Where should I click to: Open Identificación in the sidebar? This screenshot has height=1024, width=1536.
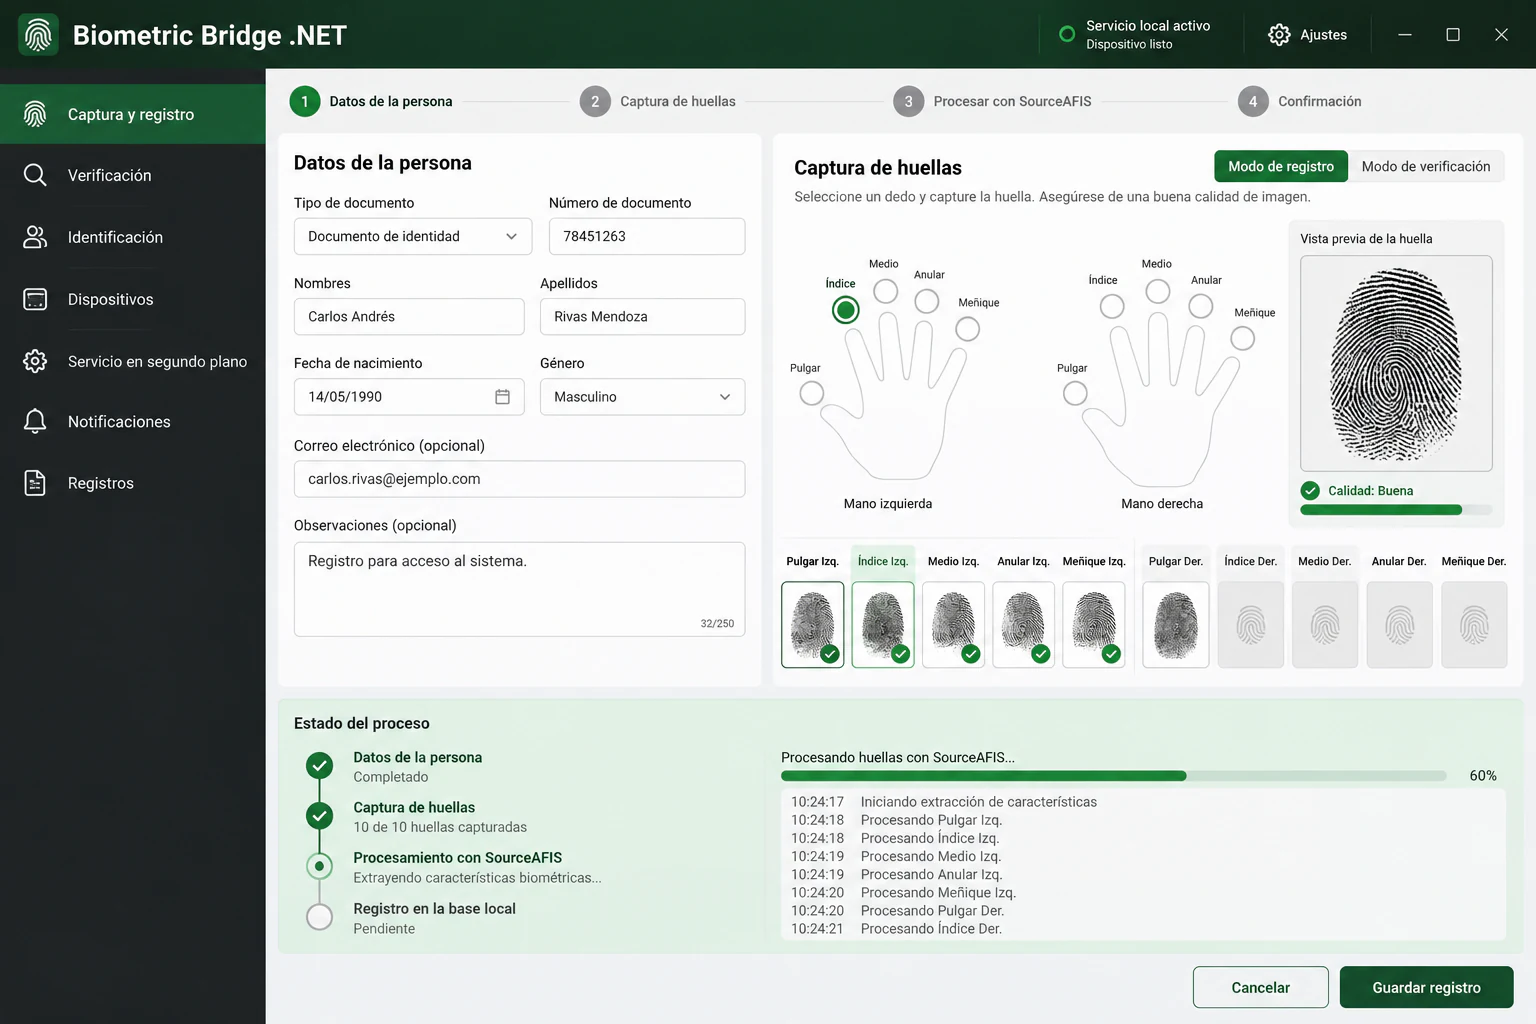pos(133,237)
